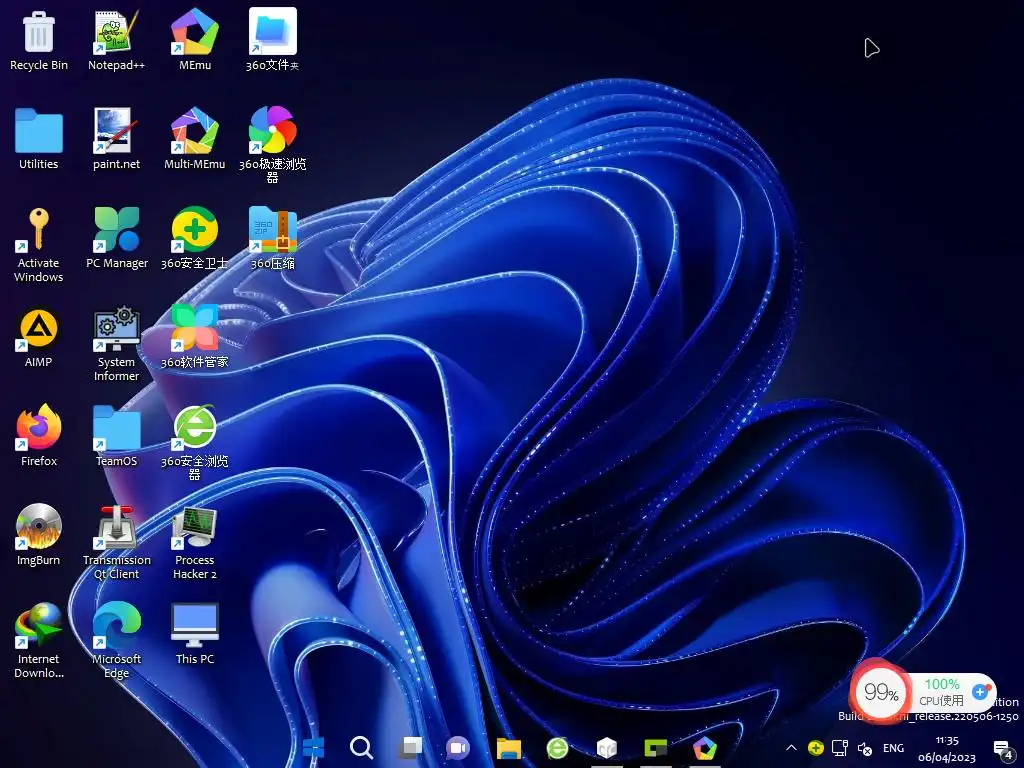Select the Notepad++ shortcut
Image resolution: width=1024 pixels, height=768 pixels.
pos(116,40)
